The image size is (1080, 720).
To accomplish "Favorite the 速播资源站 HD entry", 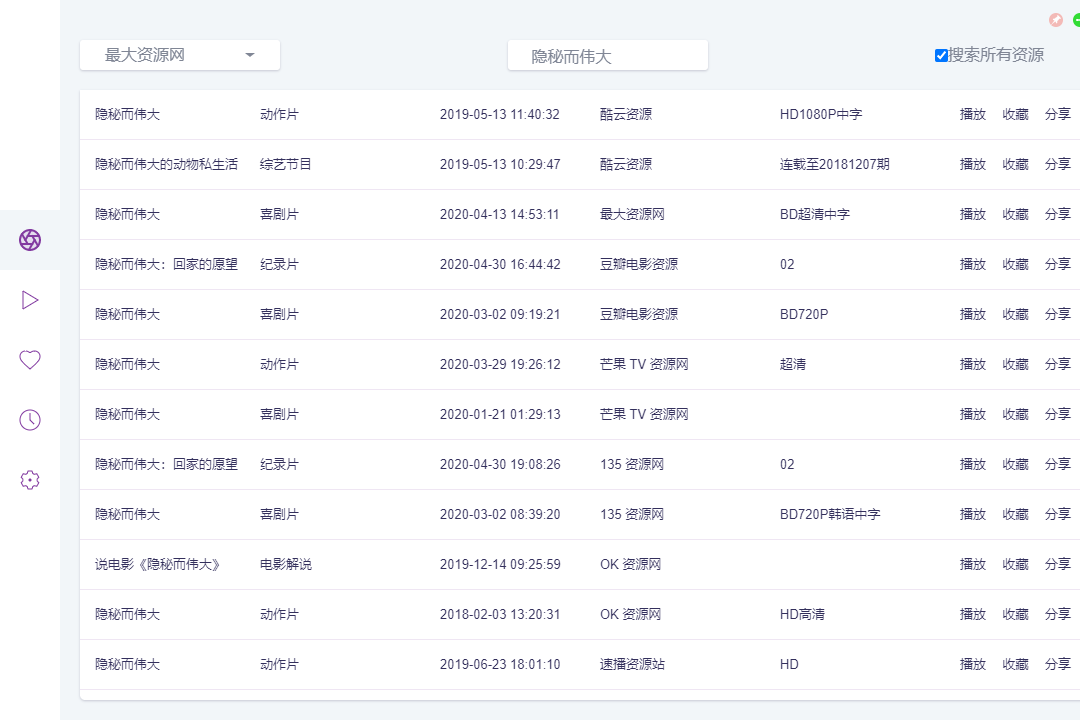I will click(1015, 664).
